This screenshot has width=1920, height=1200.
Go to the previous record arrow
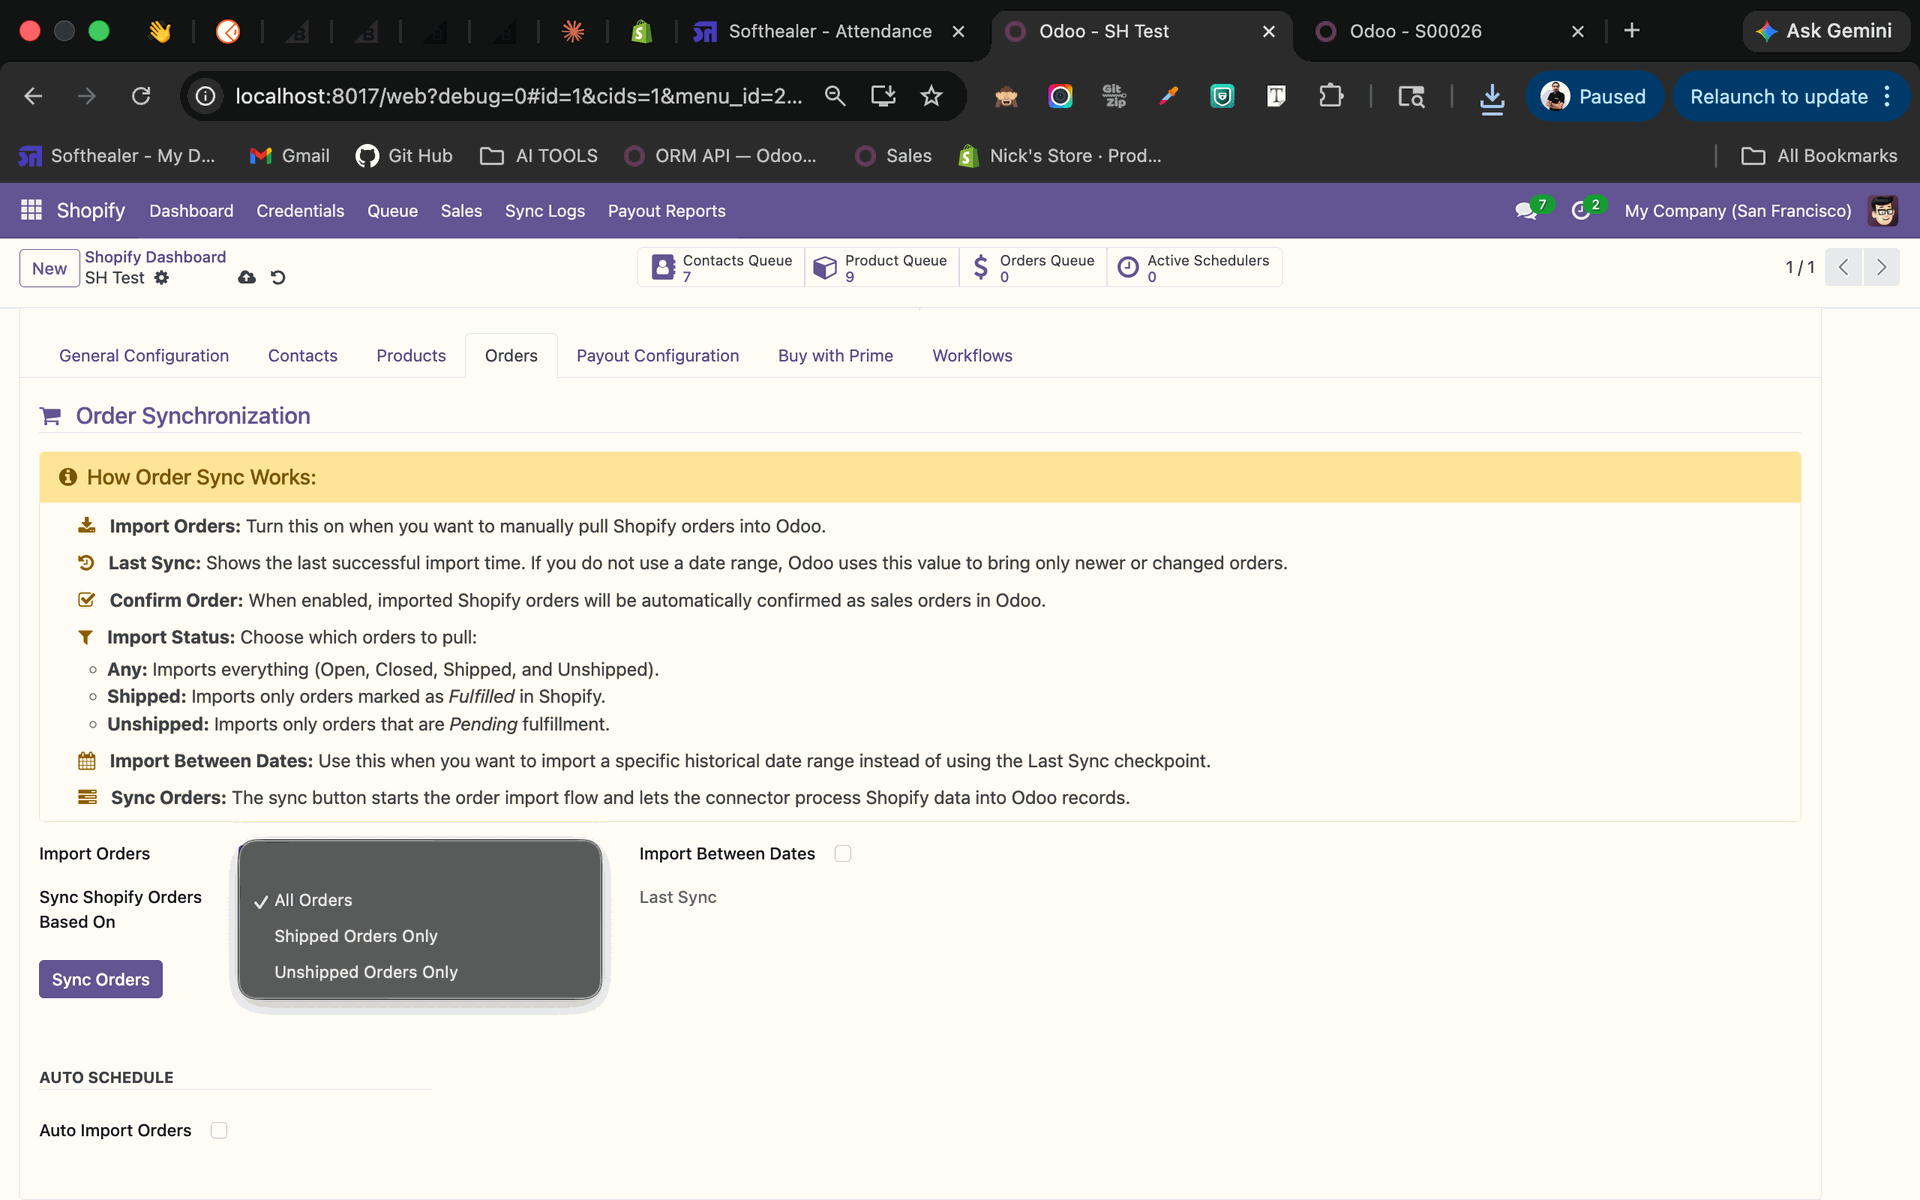click(x=1843, y=267)
